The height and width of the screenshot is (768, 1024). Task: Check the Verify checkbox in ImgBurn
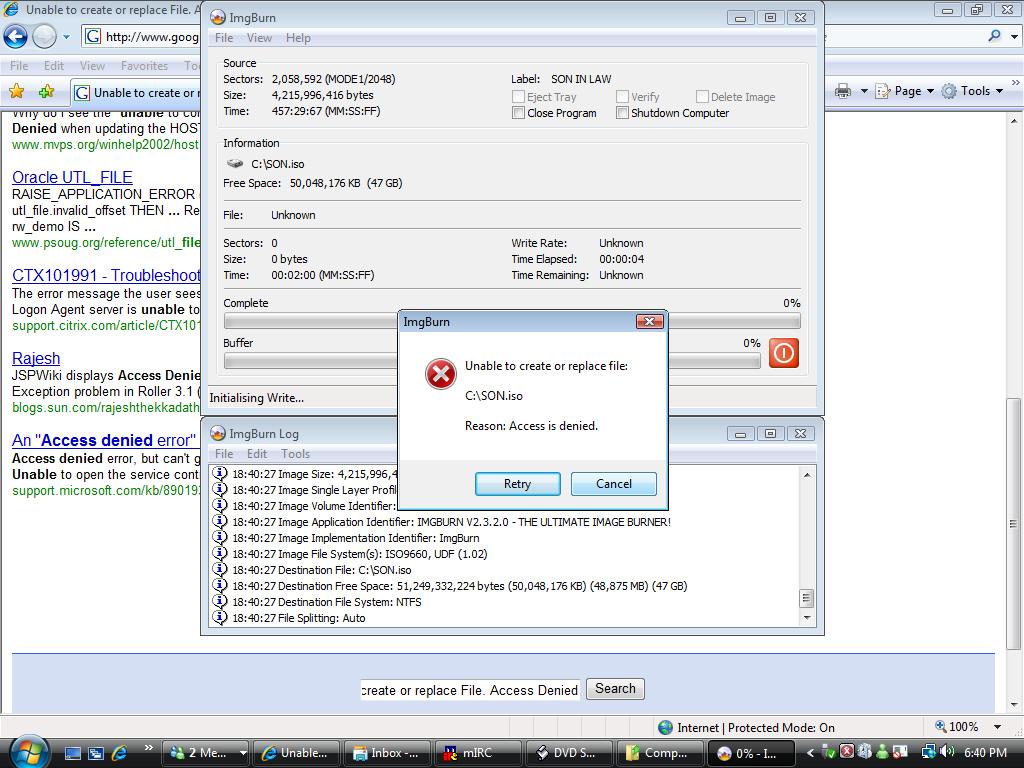622,97
